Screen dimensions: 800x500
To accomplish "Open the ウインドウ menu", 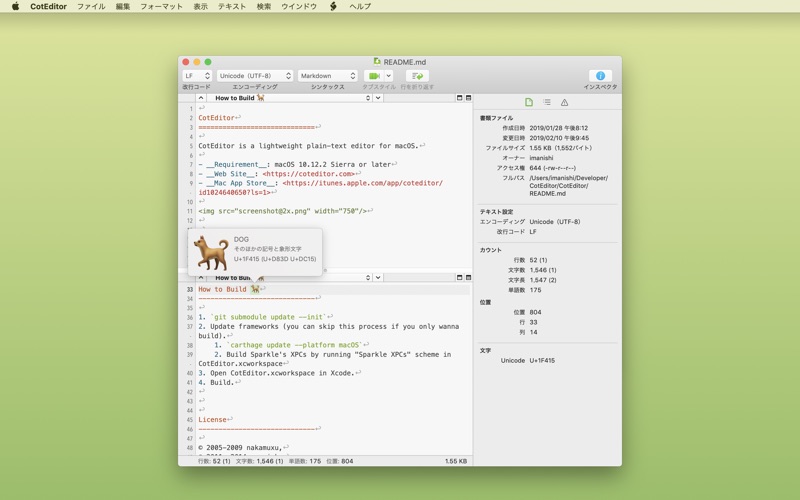I will tap(299, 6).
